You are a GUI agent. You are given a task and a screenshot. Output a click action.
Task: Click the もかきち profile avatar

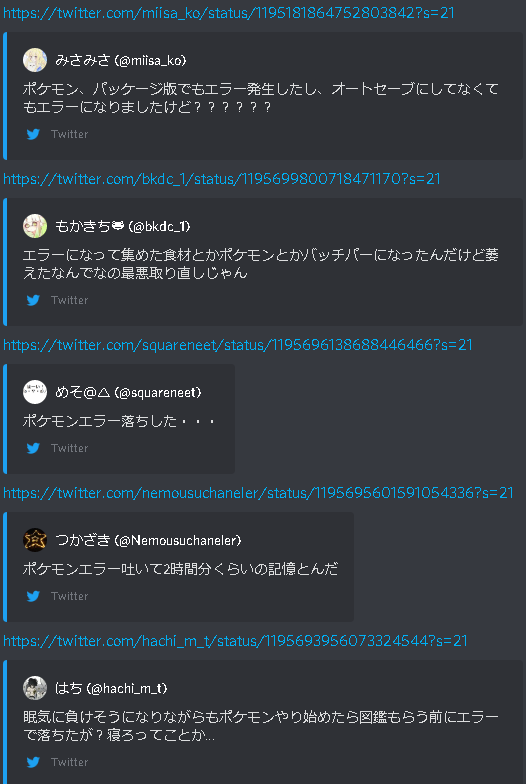pyautogui.click(x=35, y=226)
